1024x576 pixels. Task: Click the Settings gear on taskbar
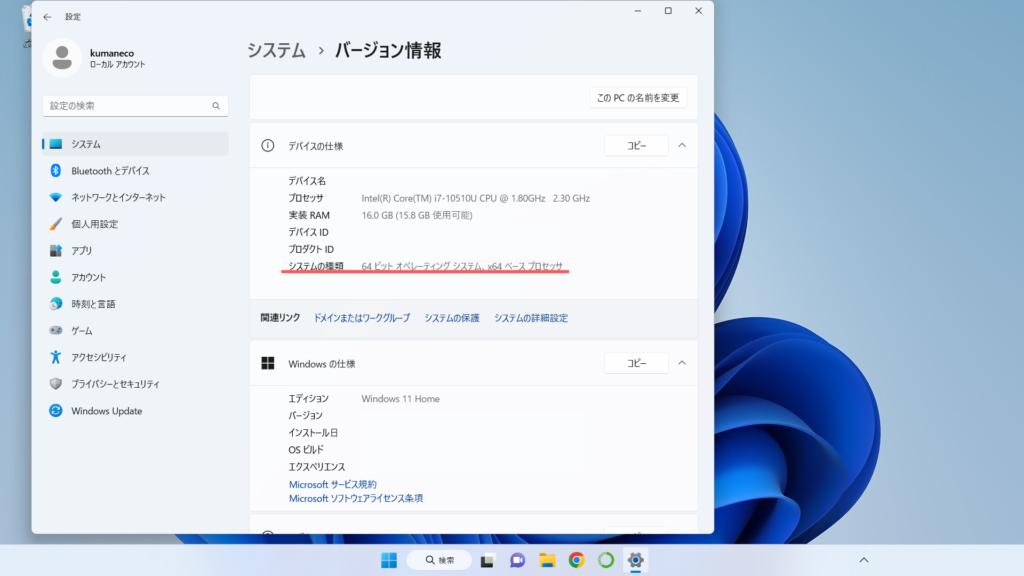635,560
